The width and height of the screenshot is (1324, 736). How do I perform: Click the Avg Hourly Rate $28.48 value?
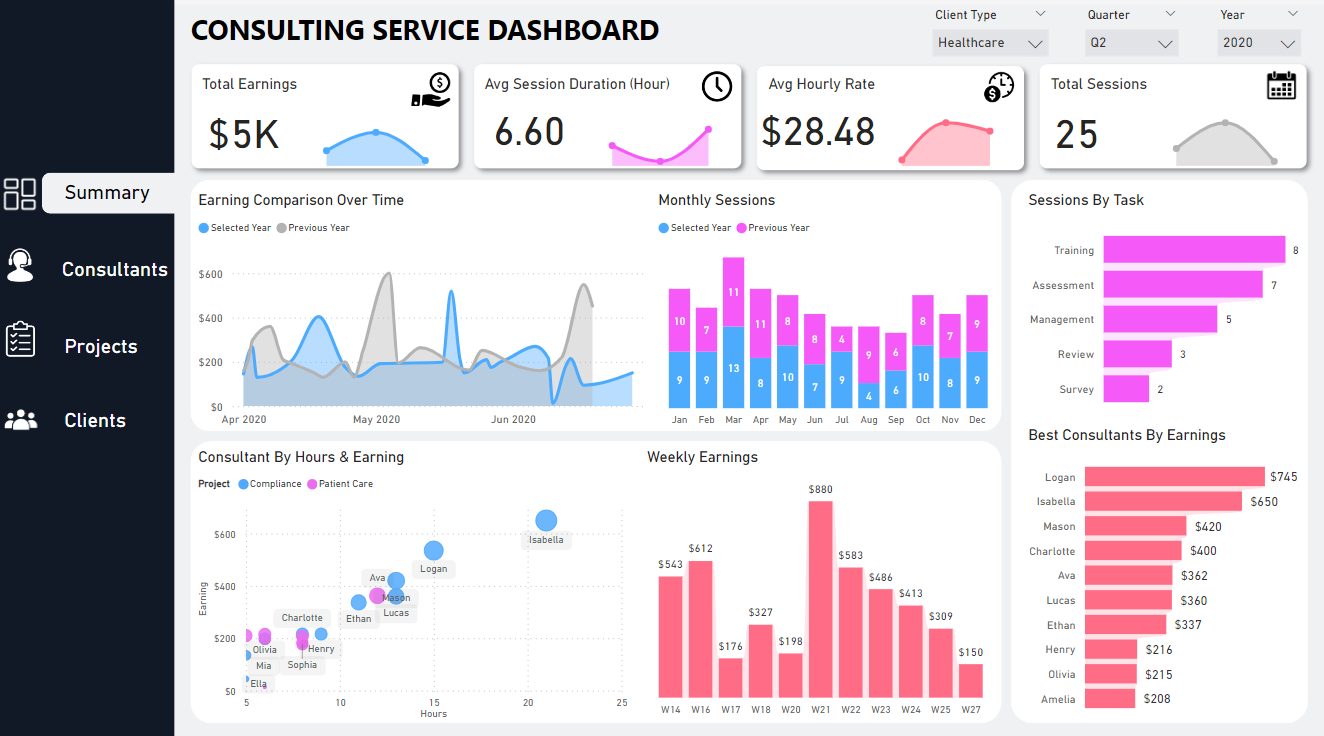pyautogui.click(x=818, y=131)
